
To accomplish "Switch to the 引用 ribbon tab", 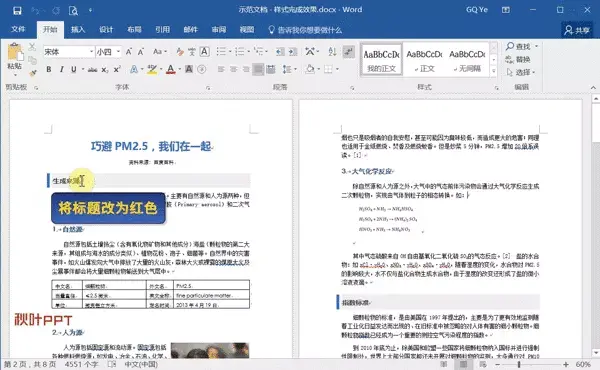I will coord(162,29).
